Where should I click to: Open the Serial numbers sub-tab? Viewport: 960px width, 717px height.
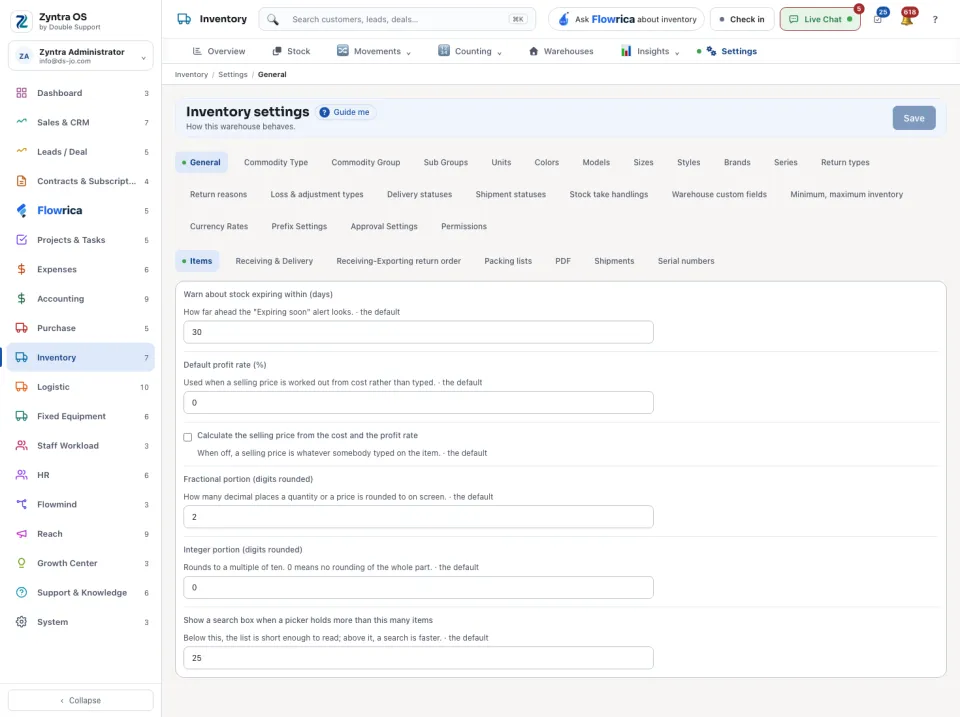coord(686,261)
